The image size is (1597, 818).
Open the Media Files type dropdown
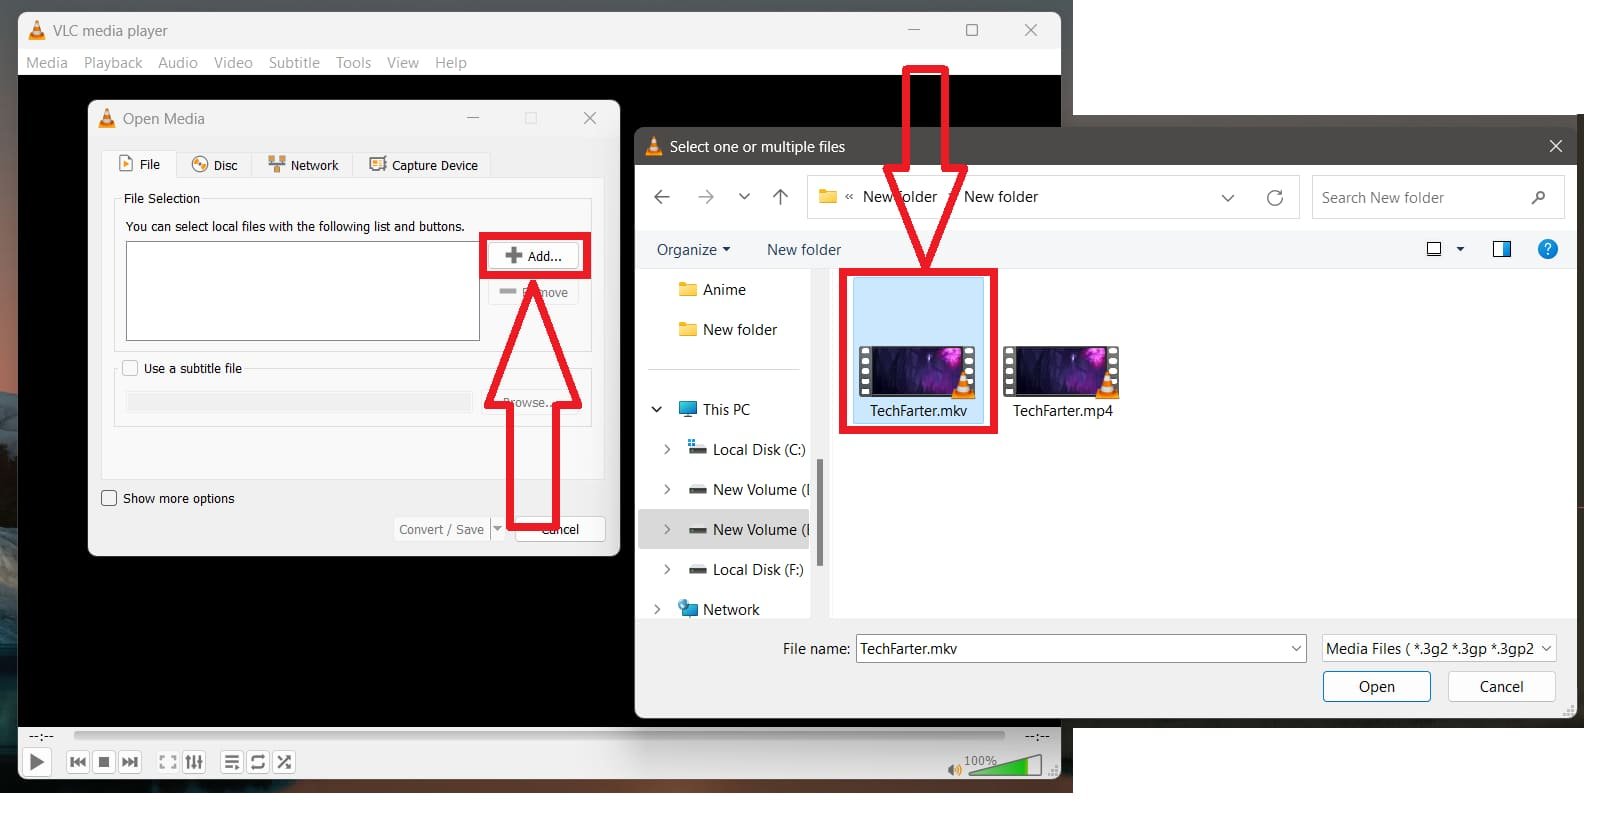tap(1438, 648)
